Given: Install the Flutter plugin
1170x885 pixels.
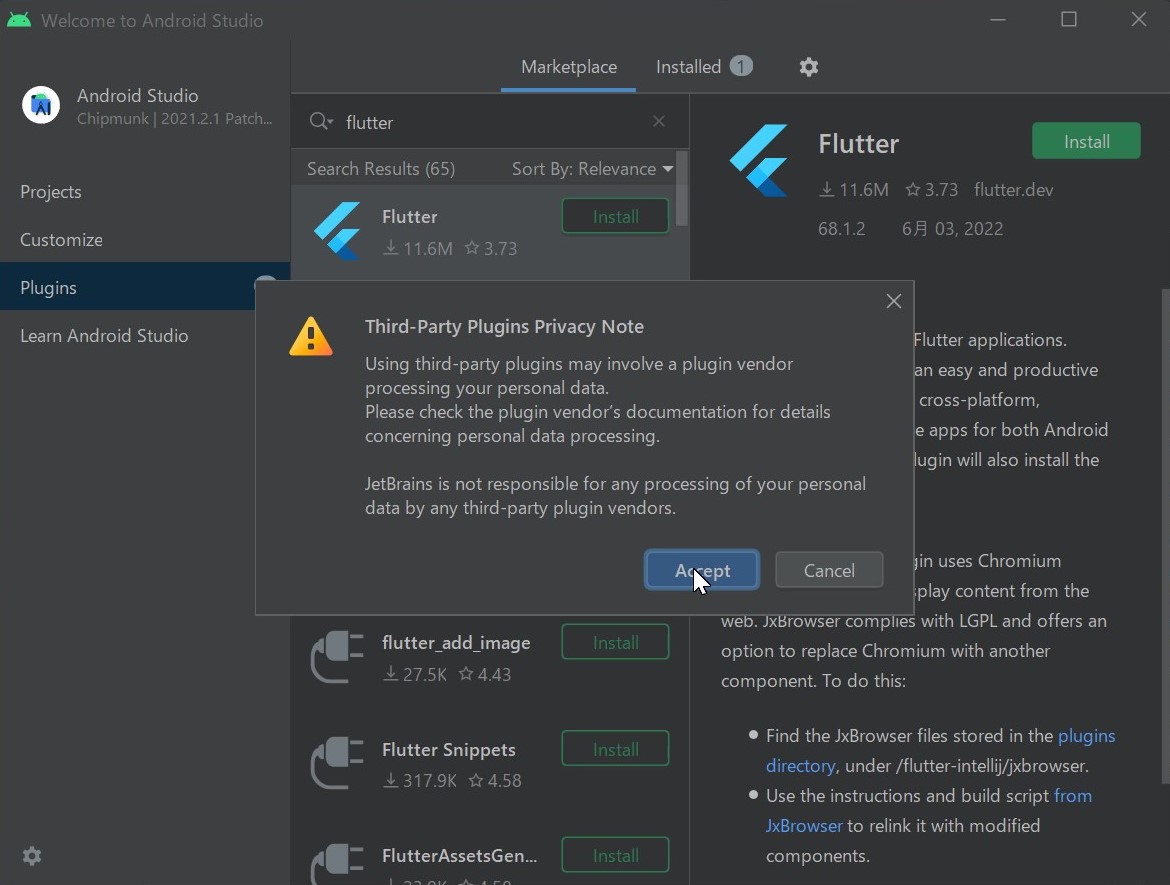Looking at the screenshot, I should pos(1086,140).
